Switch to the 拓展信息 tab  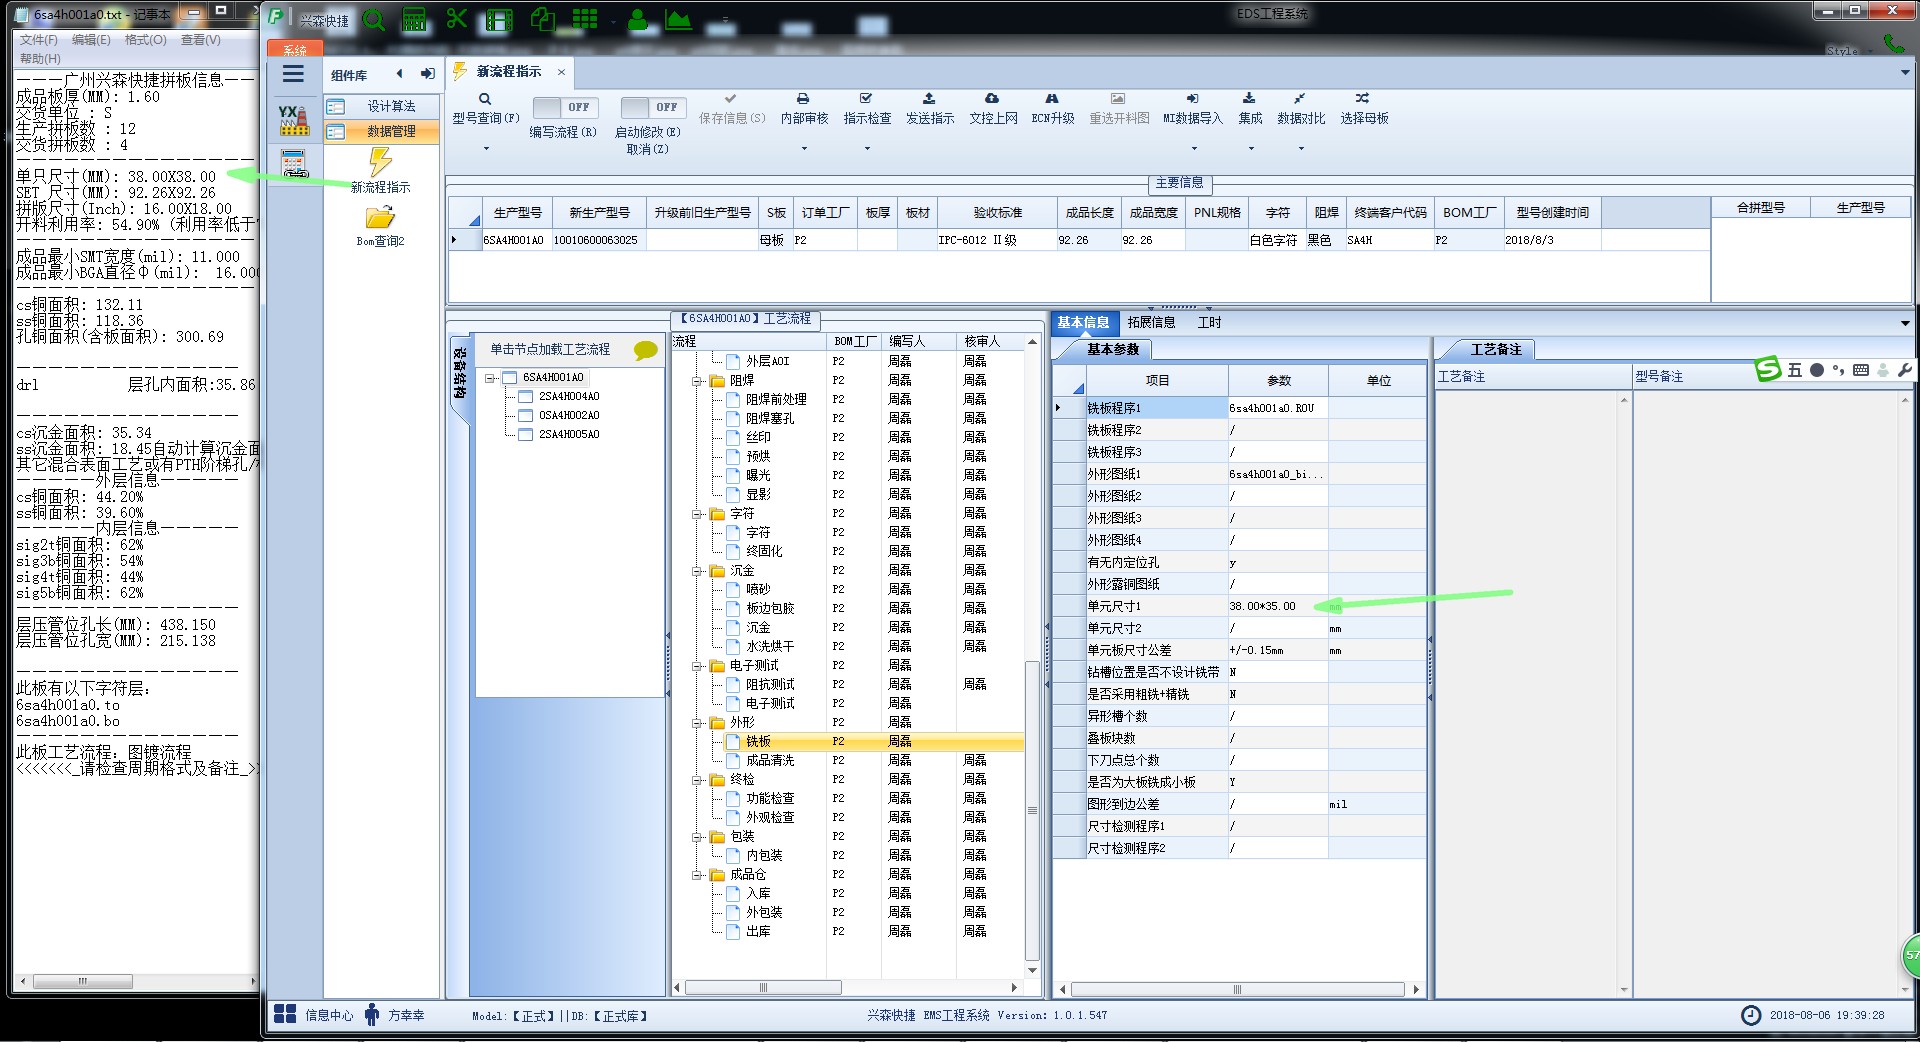click(x=1151, y=323)
